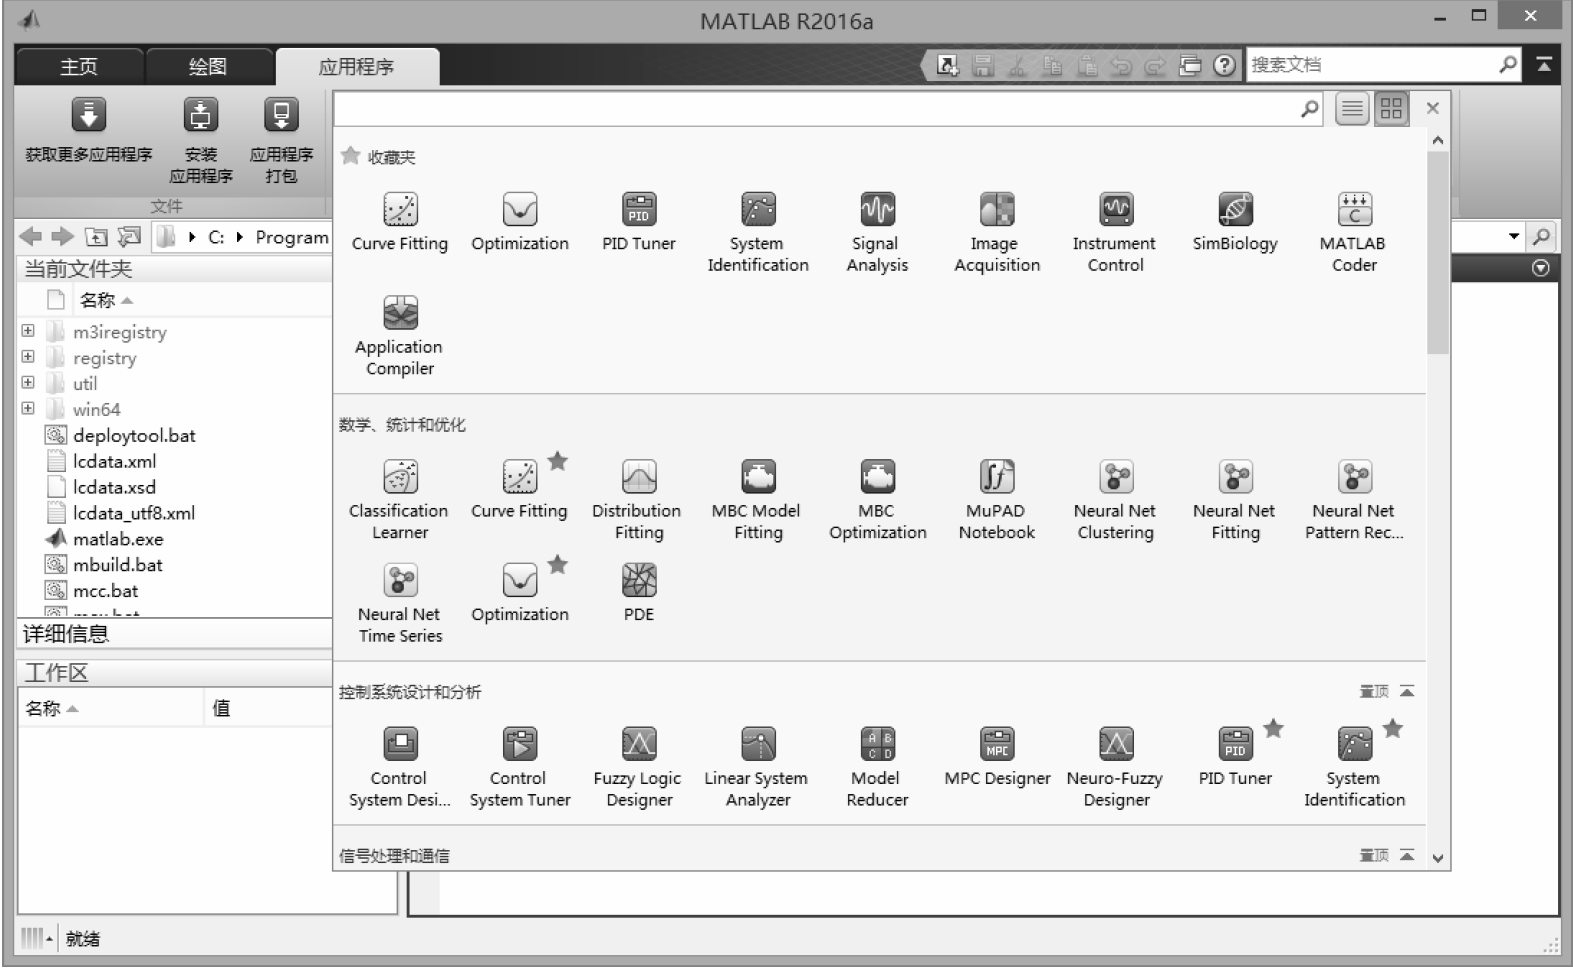Open the address bar history dropdown

(1514, 237)
